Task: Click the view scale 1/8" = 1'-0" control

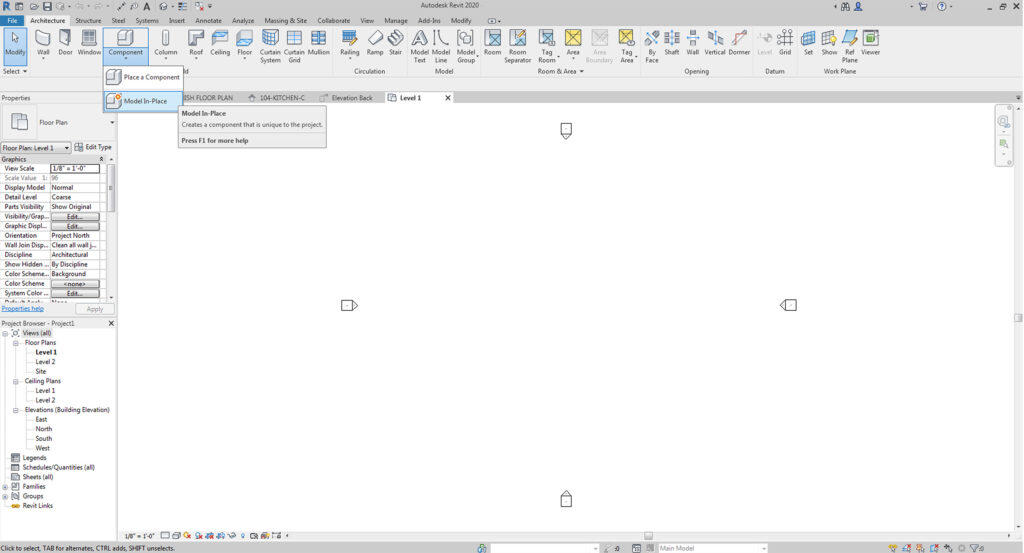Action: click(x=139, y=536)
